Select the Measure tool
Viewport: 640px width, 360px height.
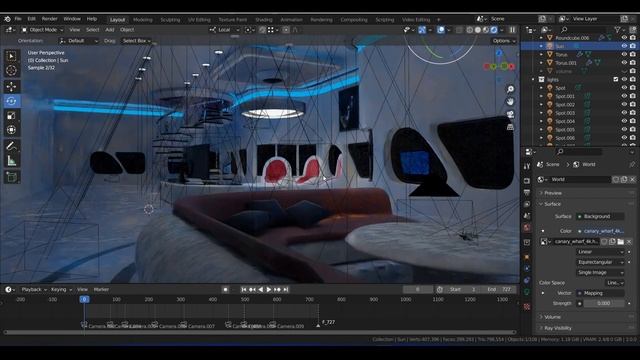(11, 161)
